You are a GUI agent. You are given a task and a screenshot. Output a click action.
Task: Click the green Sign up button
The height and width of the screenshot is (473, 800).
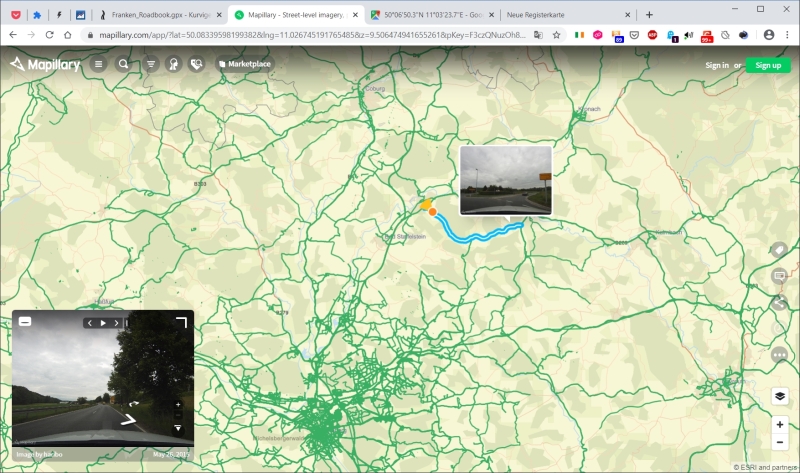[x=768, y=65]
